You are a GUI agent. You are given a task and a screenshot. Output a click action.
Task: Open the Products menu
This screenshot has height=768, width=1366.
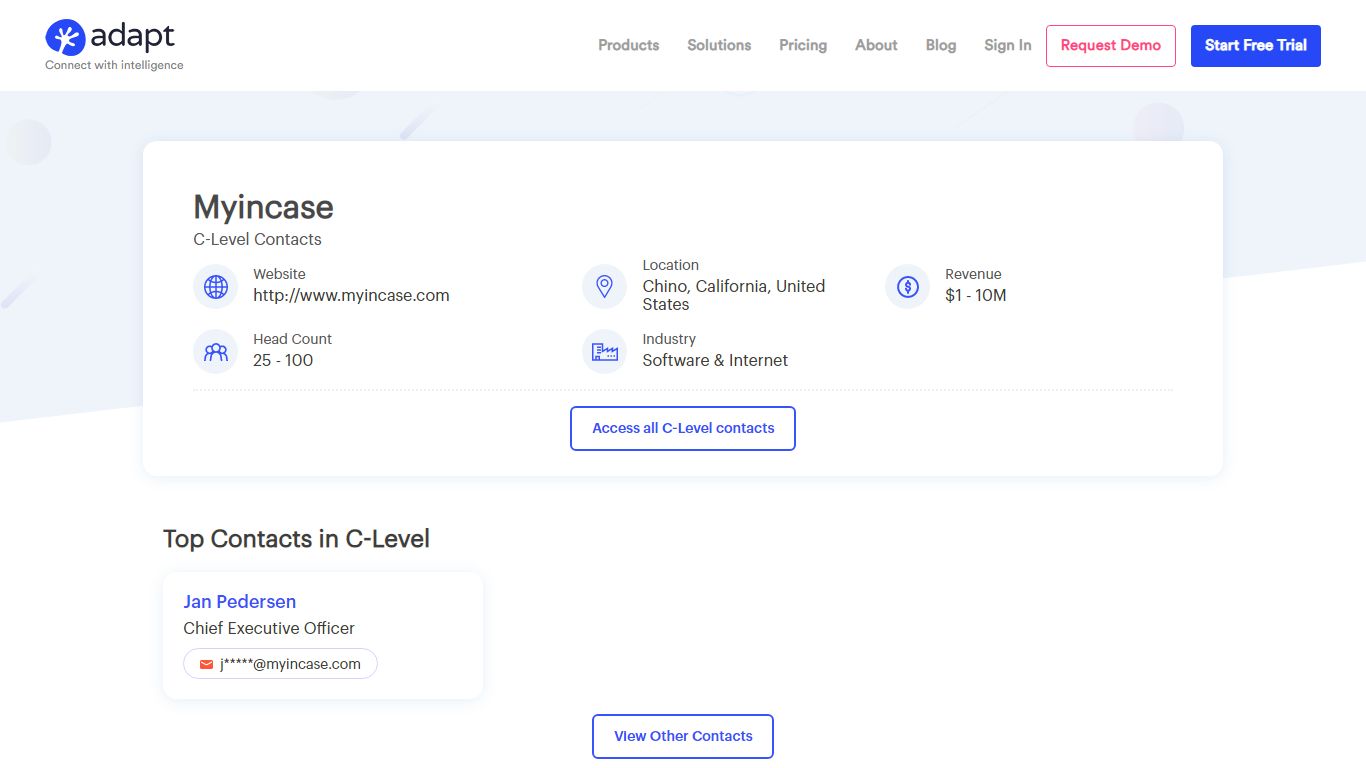(629, 45)
